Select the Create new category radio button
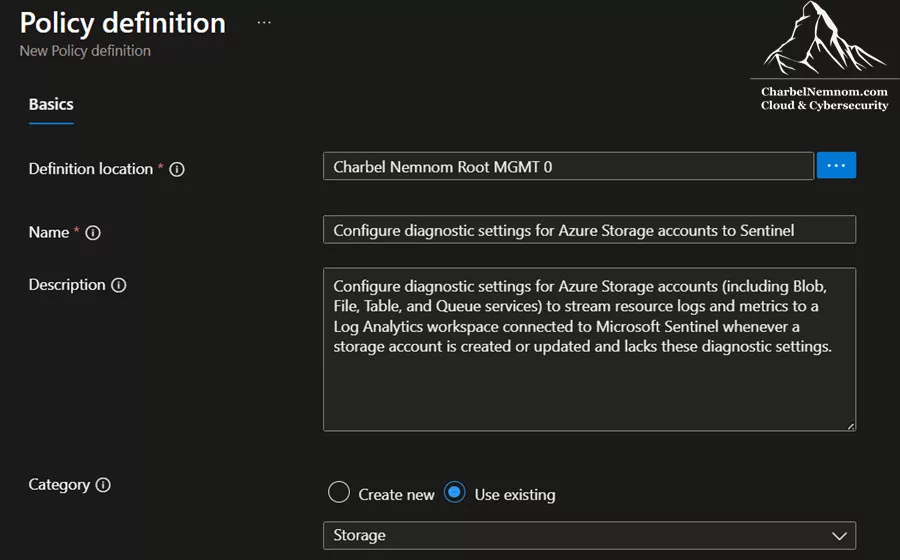Viewport: 900px width, 560px height. tap(339, 492)
